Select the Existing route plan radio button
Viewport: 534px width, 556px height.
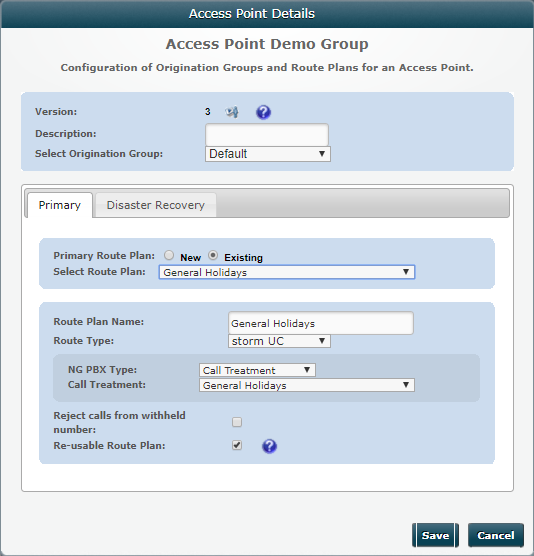pos(213,255)
